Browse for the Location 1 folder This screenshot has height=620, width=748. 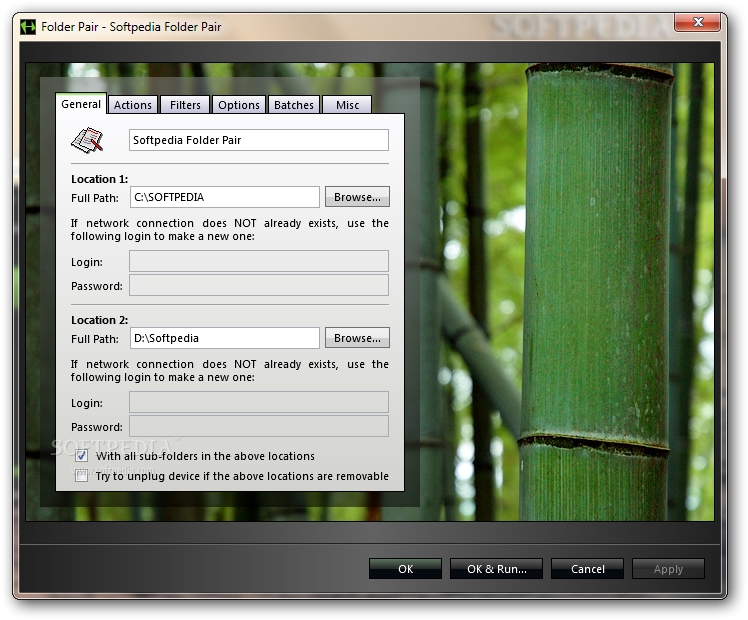click(x=357, y=197)
